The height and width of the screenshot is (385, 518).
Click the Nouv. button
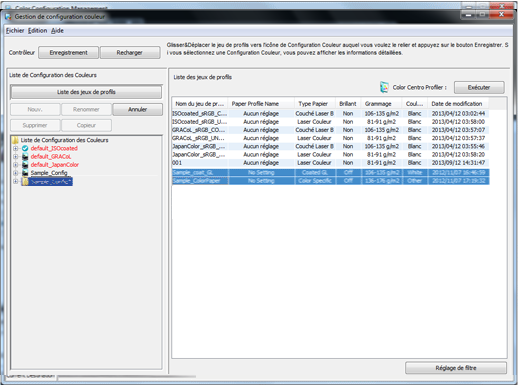pyautogui.click(x=35, y=109)
